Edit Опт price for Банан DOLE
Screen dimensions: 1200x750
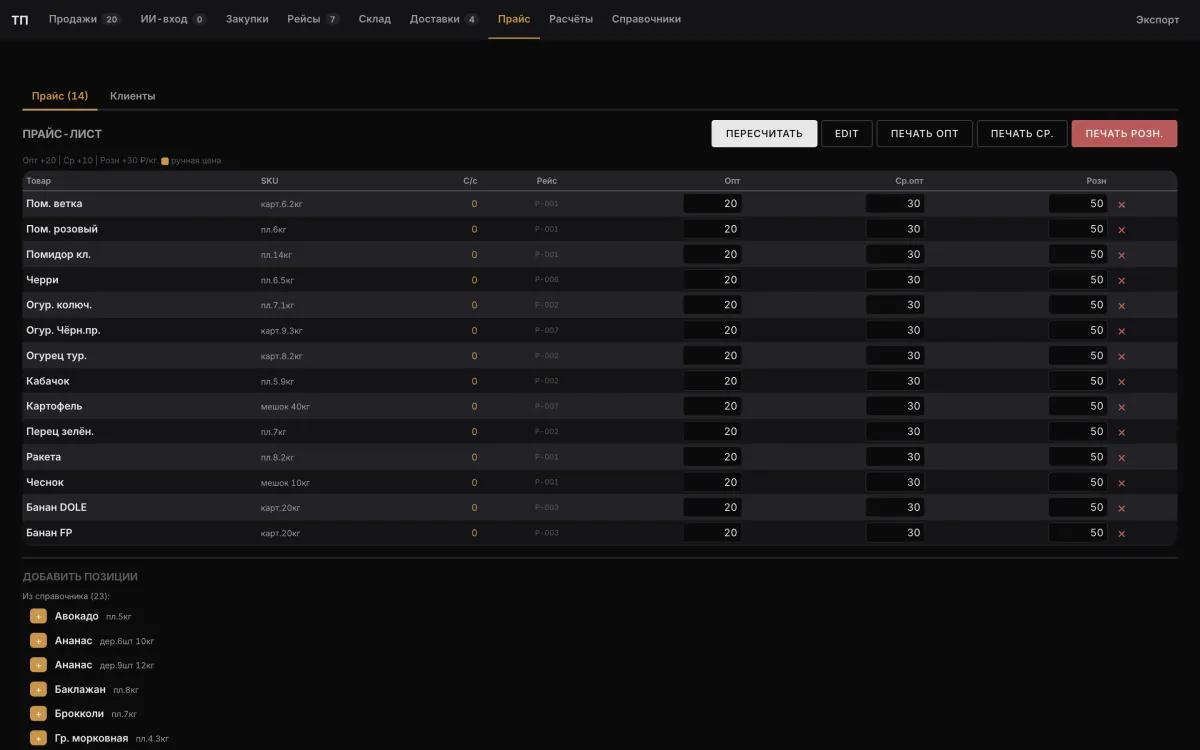[712, 507]
